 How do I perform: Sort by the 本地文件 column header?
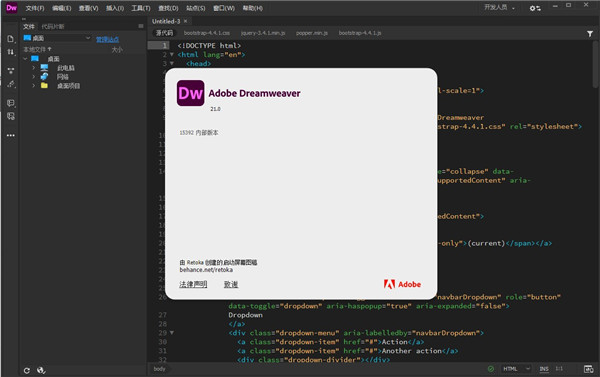click(x=37, y=49)
